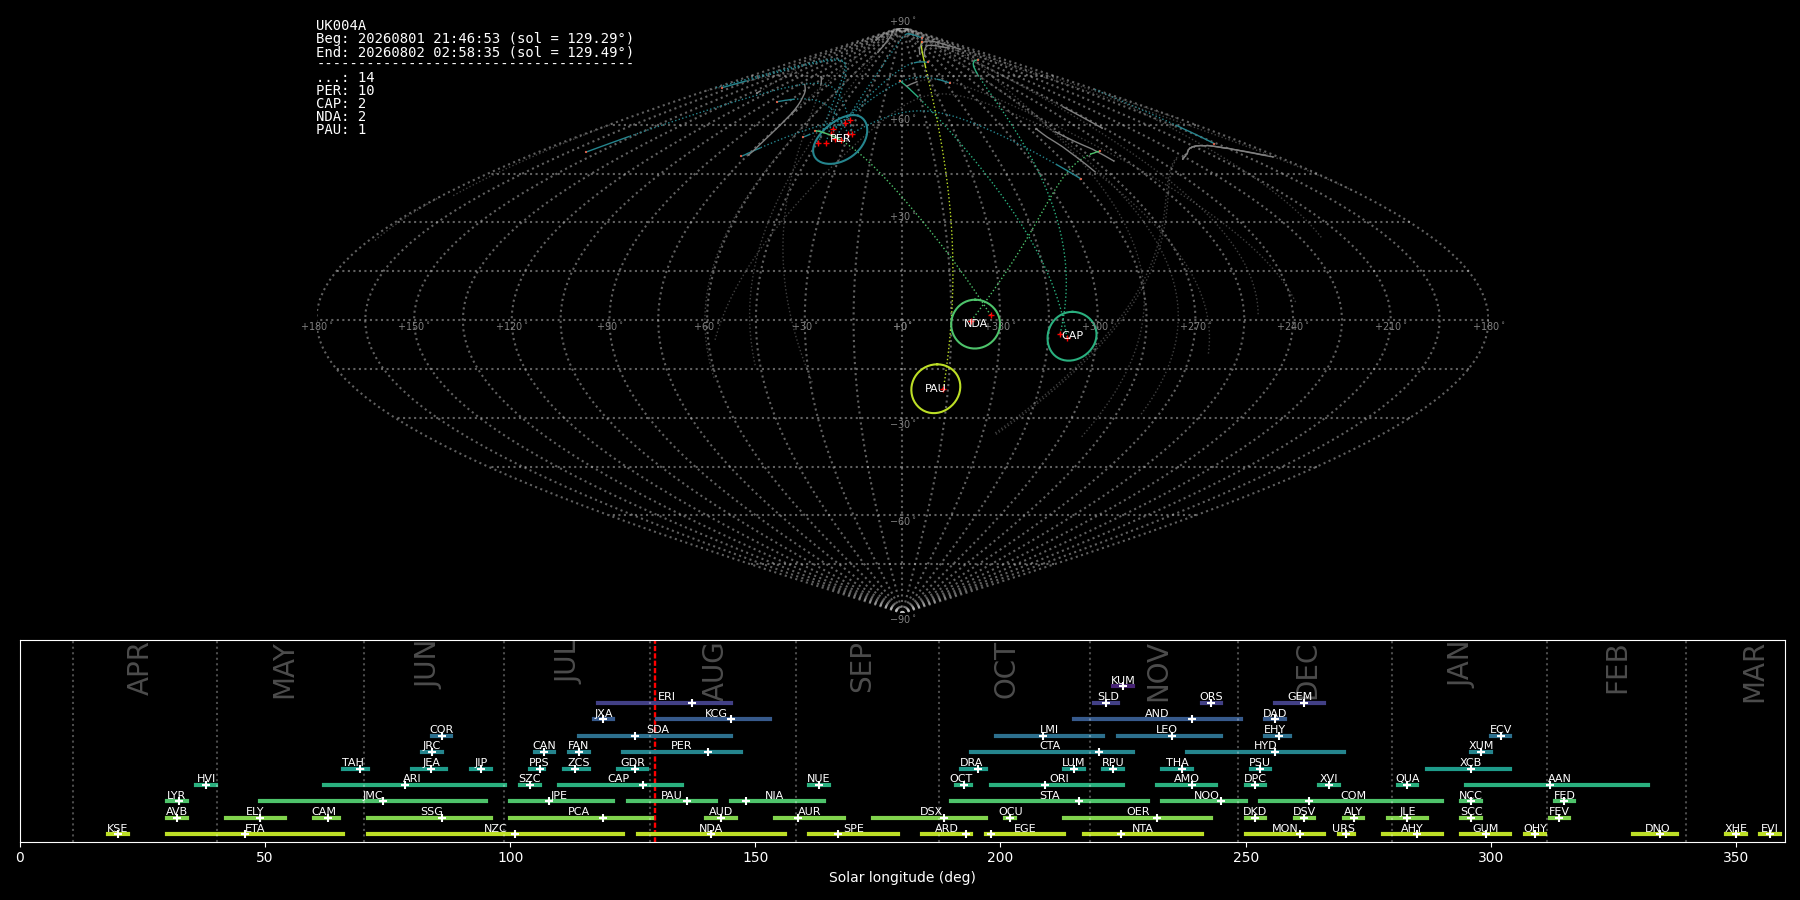Click the +90 north pole label
Screen dimensions: 1800x900
[902, 21]
